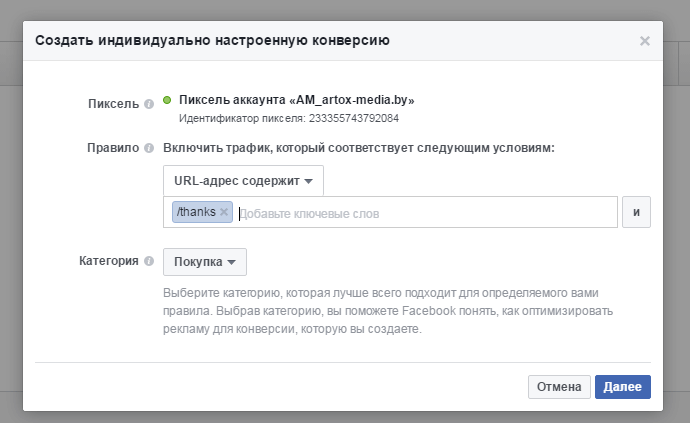Screen dimensions: 690x423
Task: Click the info icon next to Пиксель
Action: [149, 102]
